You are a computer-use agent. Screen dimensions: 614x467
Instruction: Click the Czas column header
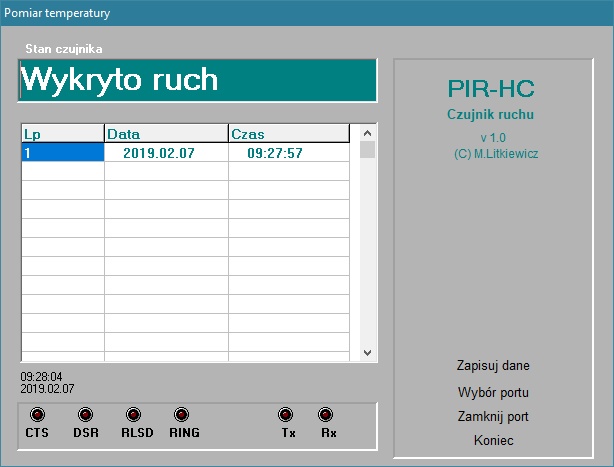coord(289,134)
